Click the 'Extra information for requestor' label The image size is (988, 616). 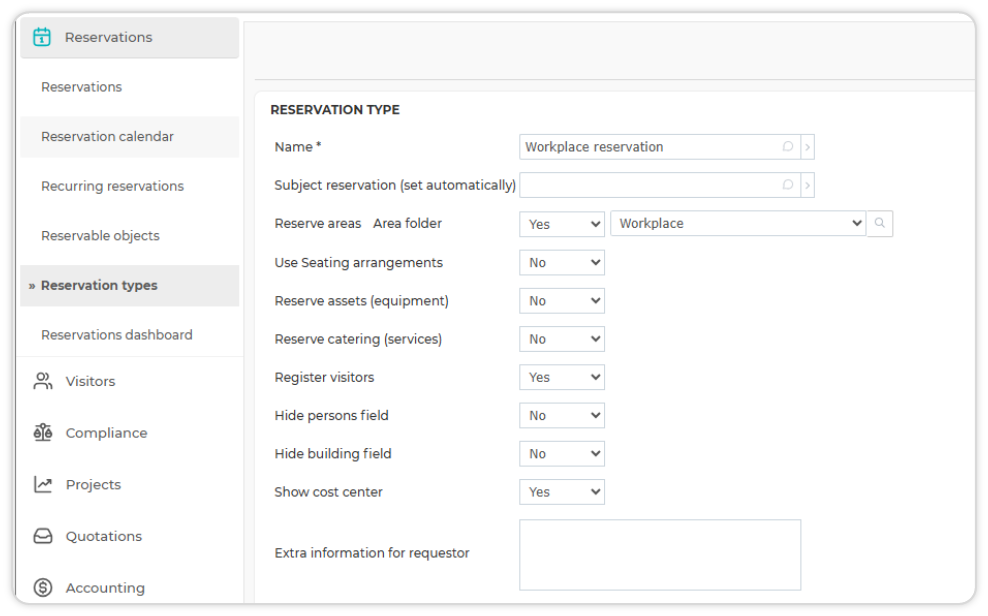point(372,553)
